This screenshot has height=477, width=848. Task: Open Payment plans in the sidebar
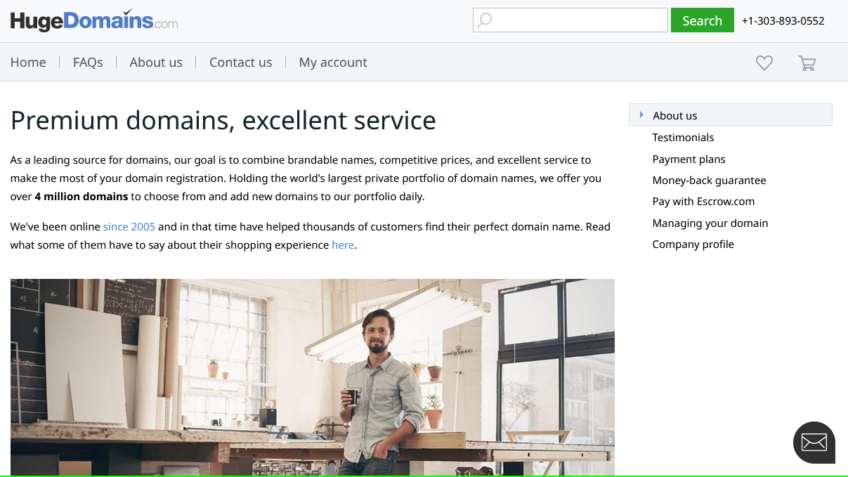pos(689,159)
